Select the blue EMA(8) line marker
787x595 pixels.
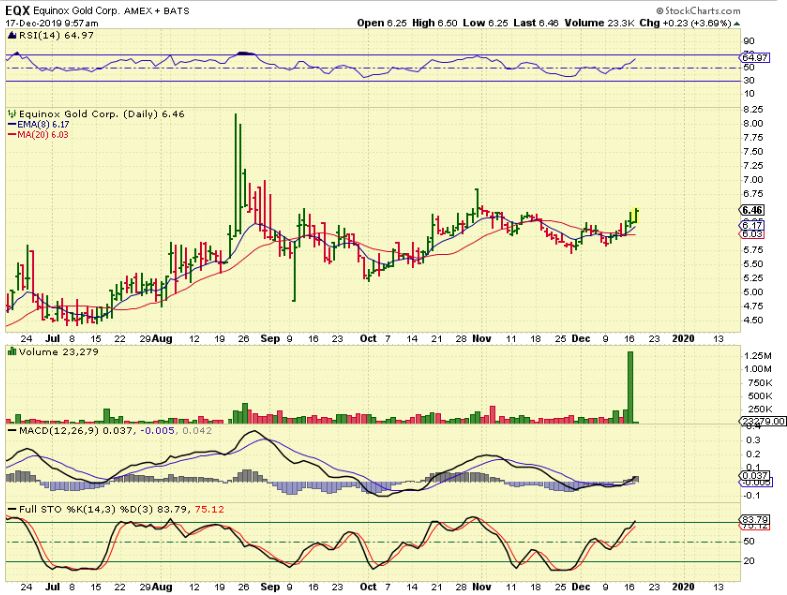[11, 125]
